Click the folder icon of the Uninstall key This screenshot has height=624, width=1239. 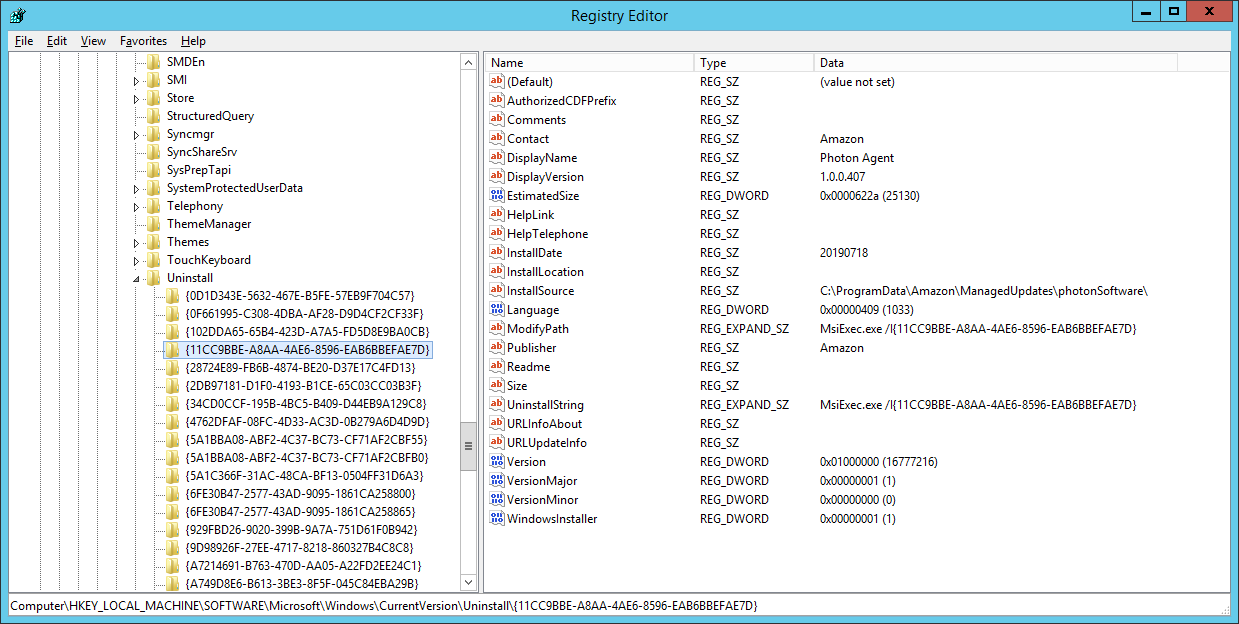click(x=153, y=278)
